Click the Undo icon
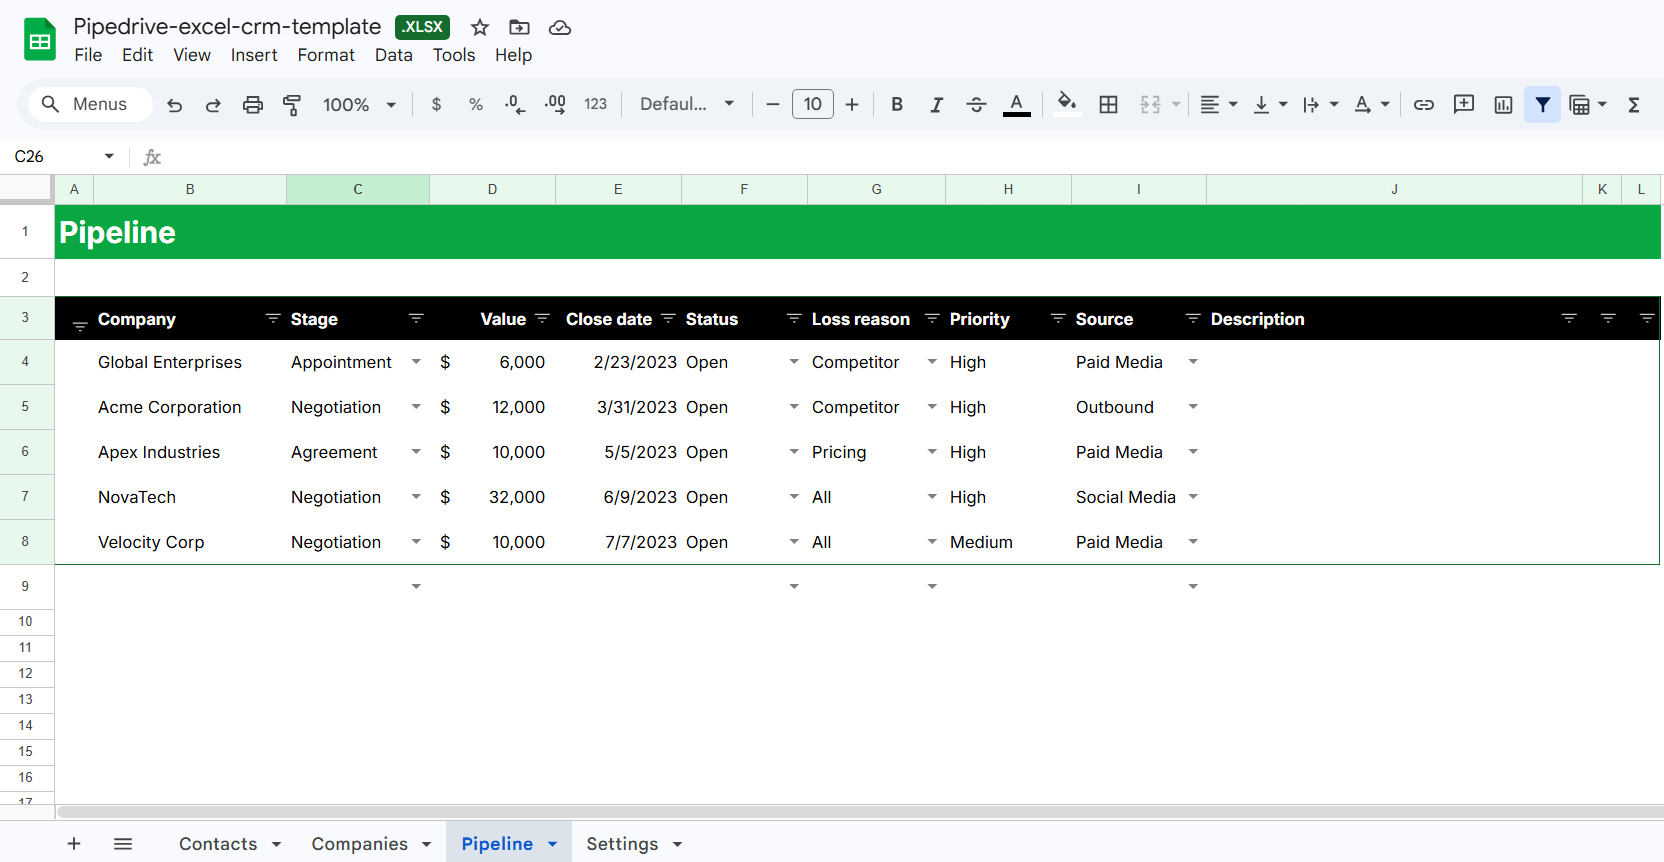Screen dimensions: 1664x862 [175, 104]
